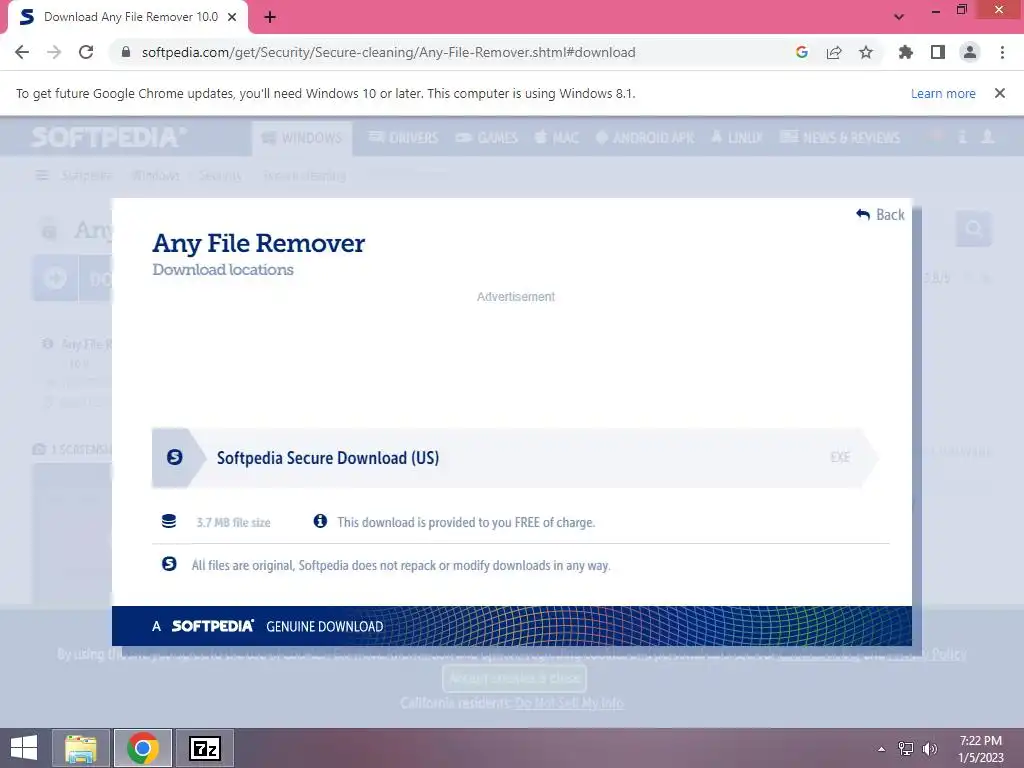Go forward in browser history
Screen dimensions: 1024x768
pyautogui.click(x=54, y=52)
